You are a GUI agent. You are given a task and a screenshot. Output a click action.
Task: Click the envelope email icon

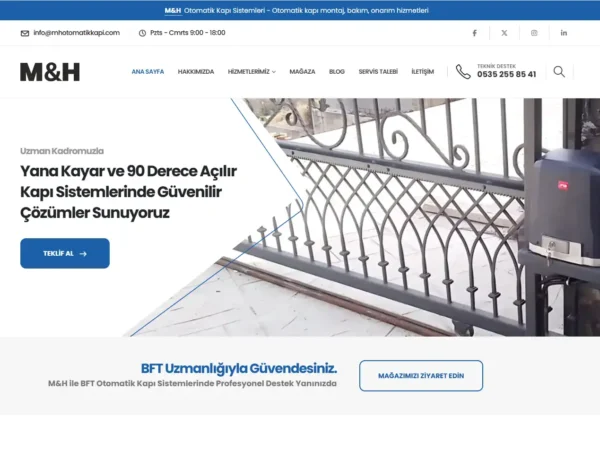(25, 33)
